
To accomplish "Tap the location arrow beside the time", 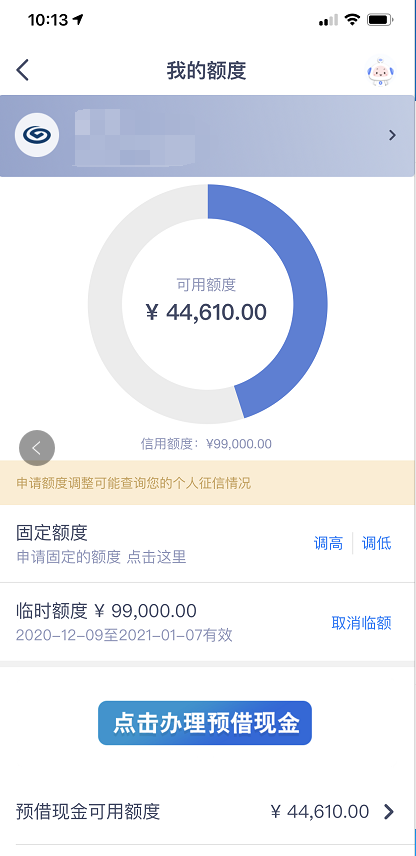I will (78, 20).
